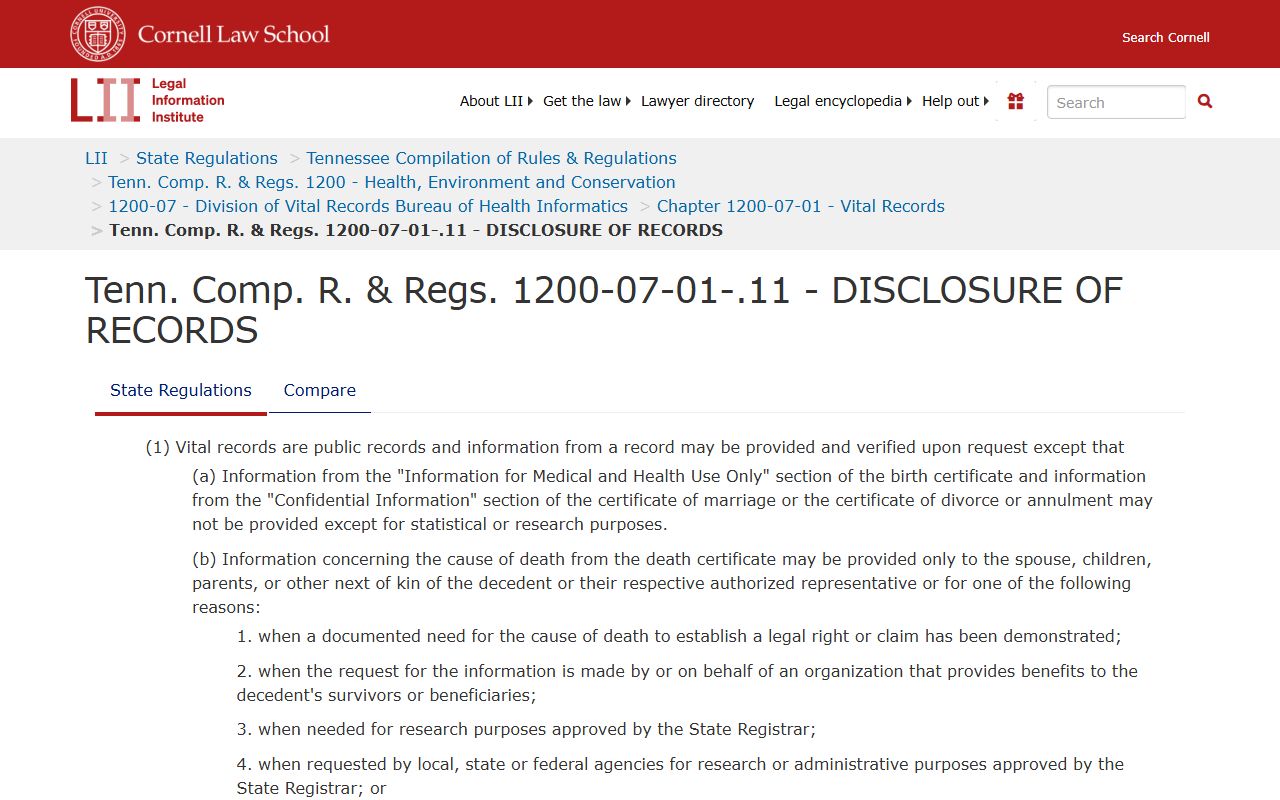Focus the Search input field
The image size is (1280, 800).
pos(1116,102)
